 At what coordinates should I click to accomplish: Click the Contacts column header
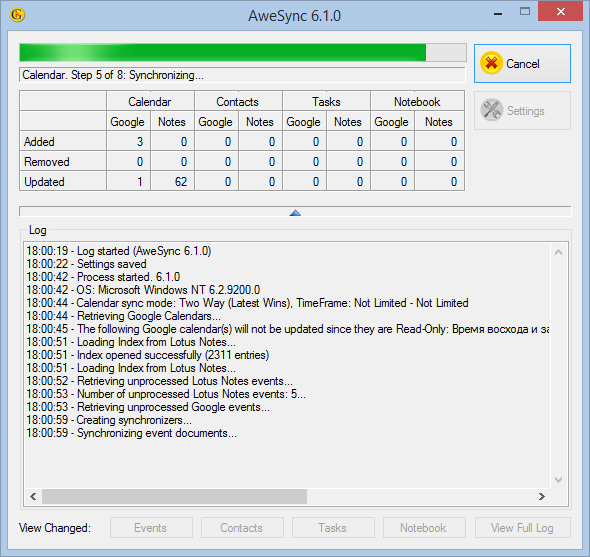[238, 102]
